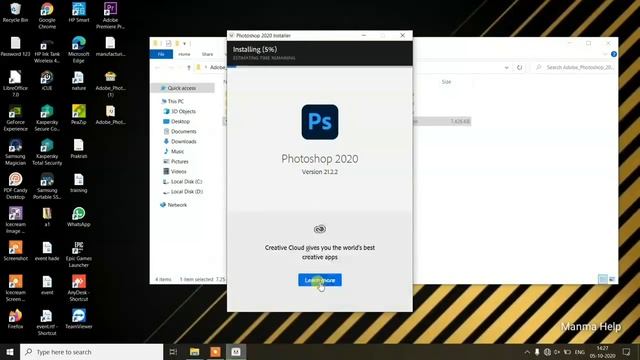The width and height of the screenshot is (640, 360).
Task: Select AnyDesk Shortcut desktop icon
Action: click(79, 288)
